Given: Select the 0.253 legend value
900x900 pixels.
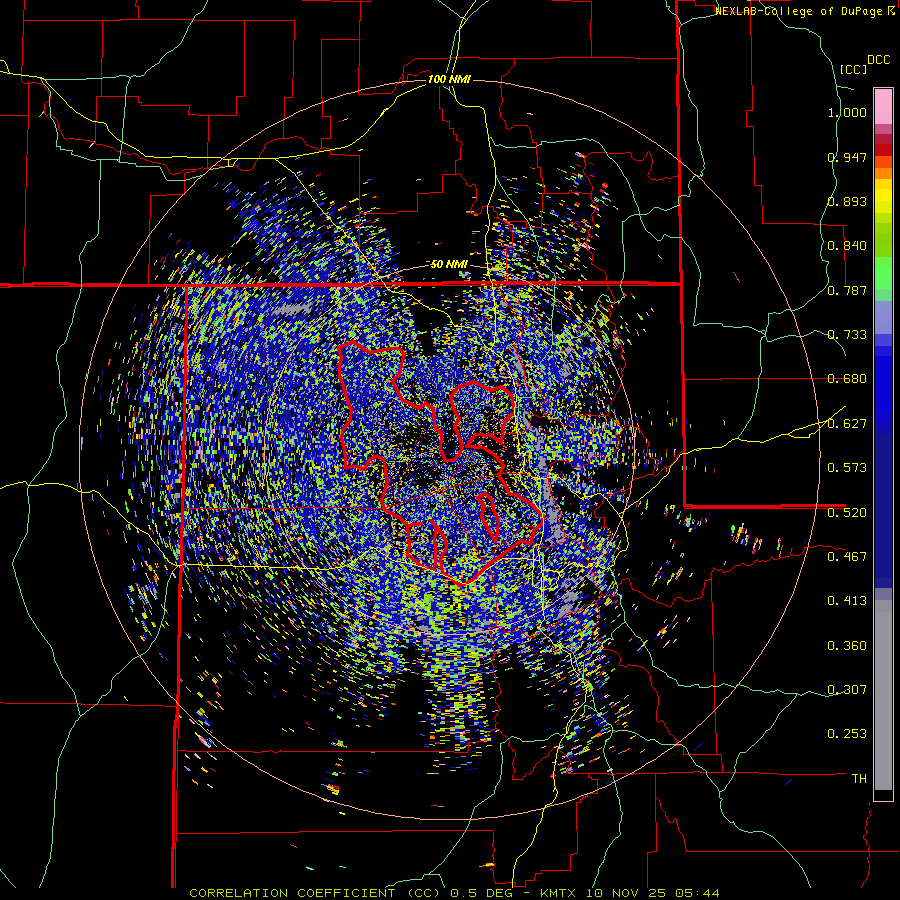Looking at the screenshot, I should [847, 734].
